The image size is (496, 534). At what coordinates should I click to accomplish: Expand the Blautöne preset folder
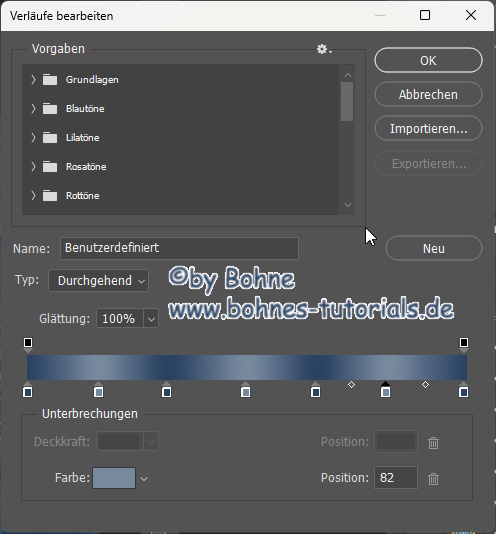[33, 109]
